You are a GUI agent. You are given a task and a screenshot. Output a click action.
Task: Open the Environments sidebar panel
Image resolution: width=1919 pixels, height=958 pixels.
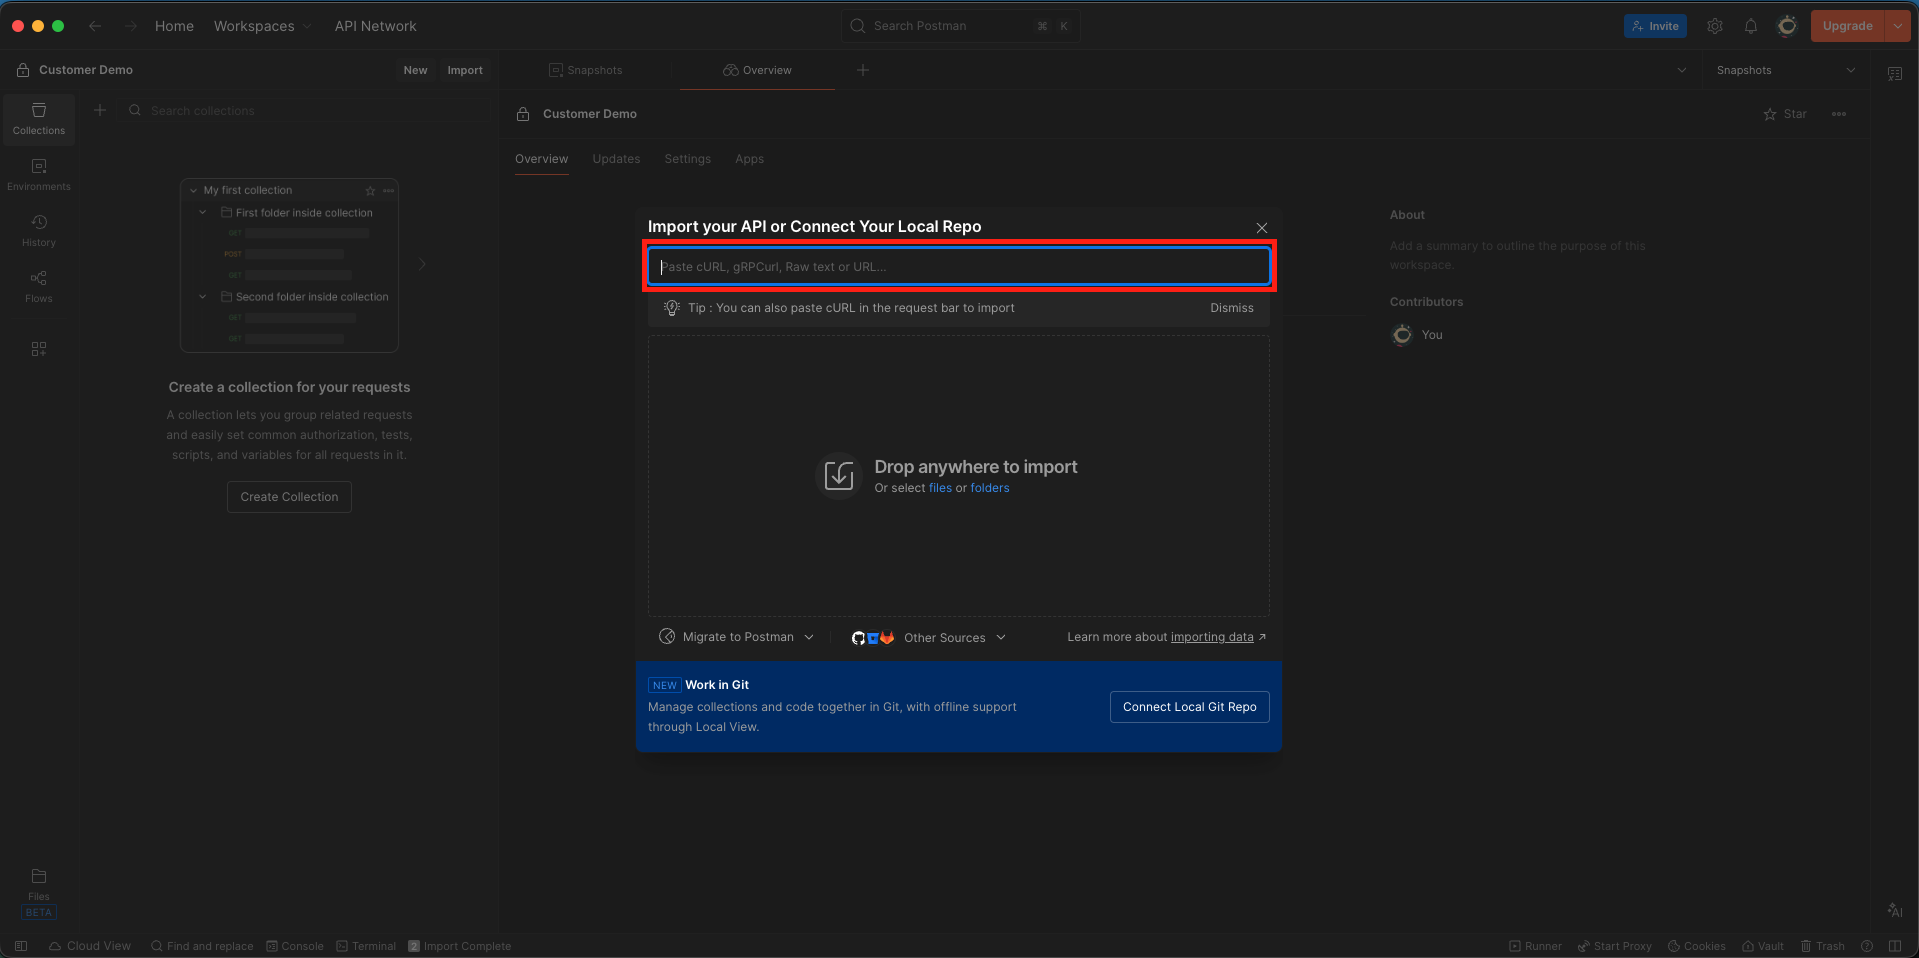[x=39, y=174]
